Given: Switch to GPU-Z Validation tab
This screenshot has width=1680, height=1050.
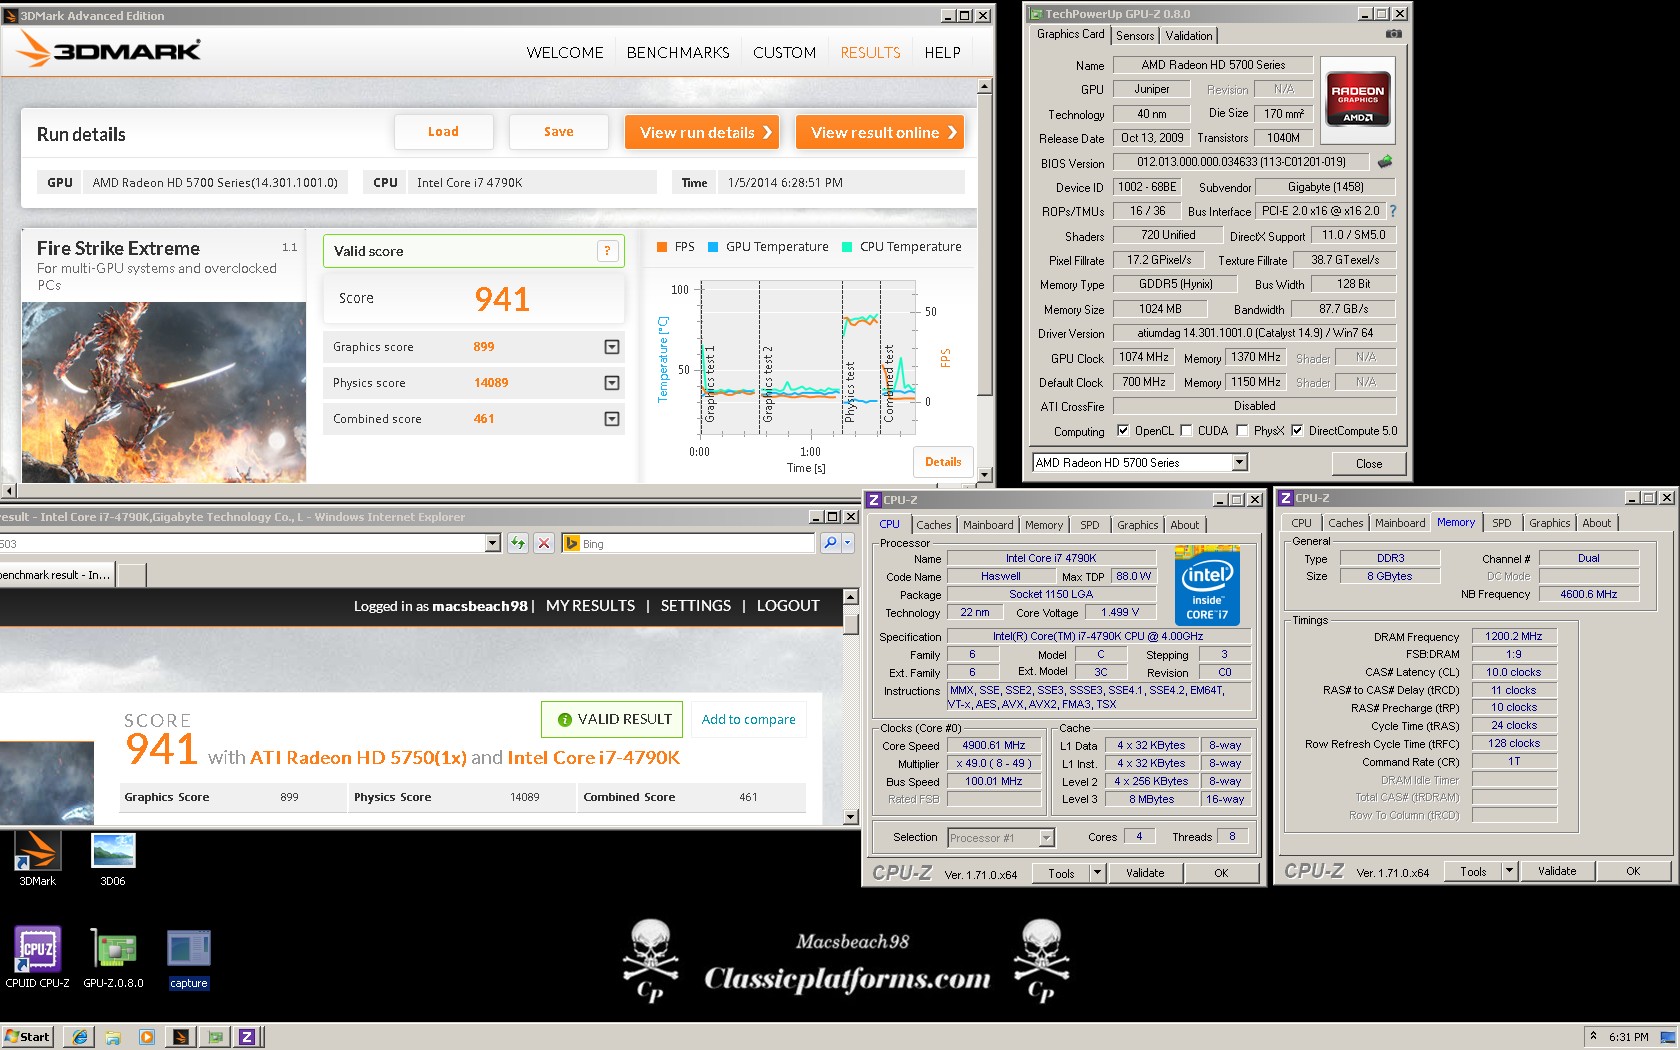Looking at the screenshot, I should tap(1188, 35).
